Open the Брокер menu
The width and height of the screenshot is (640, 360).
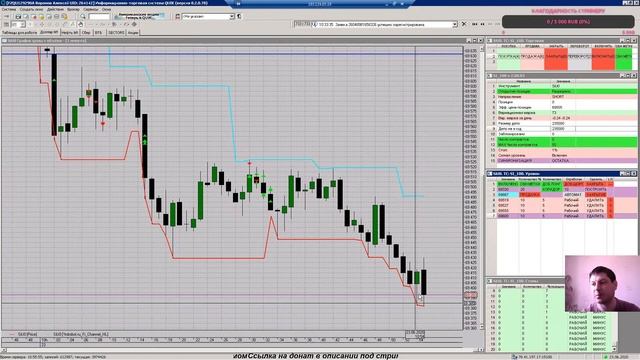tap(73, 9)
